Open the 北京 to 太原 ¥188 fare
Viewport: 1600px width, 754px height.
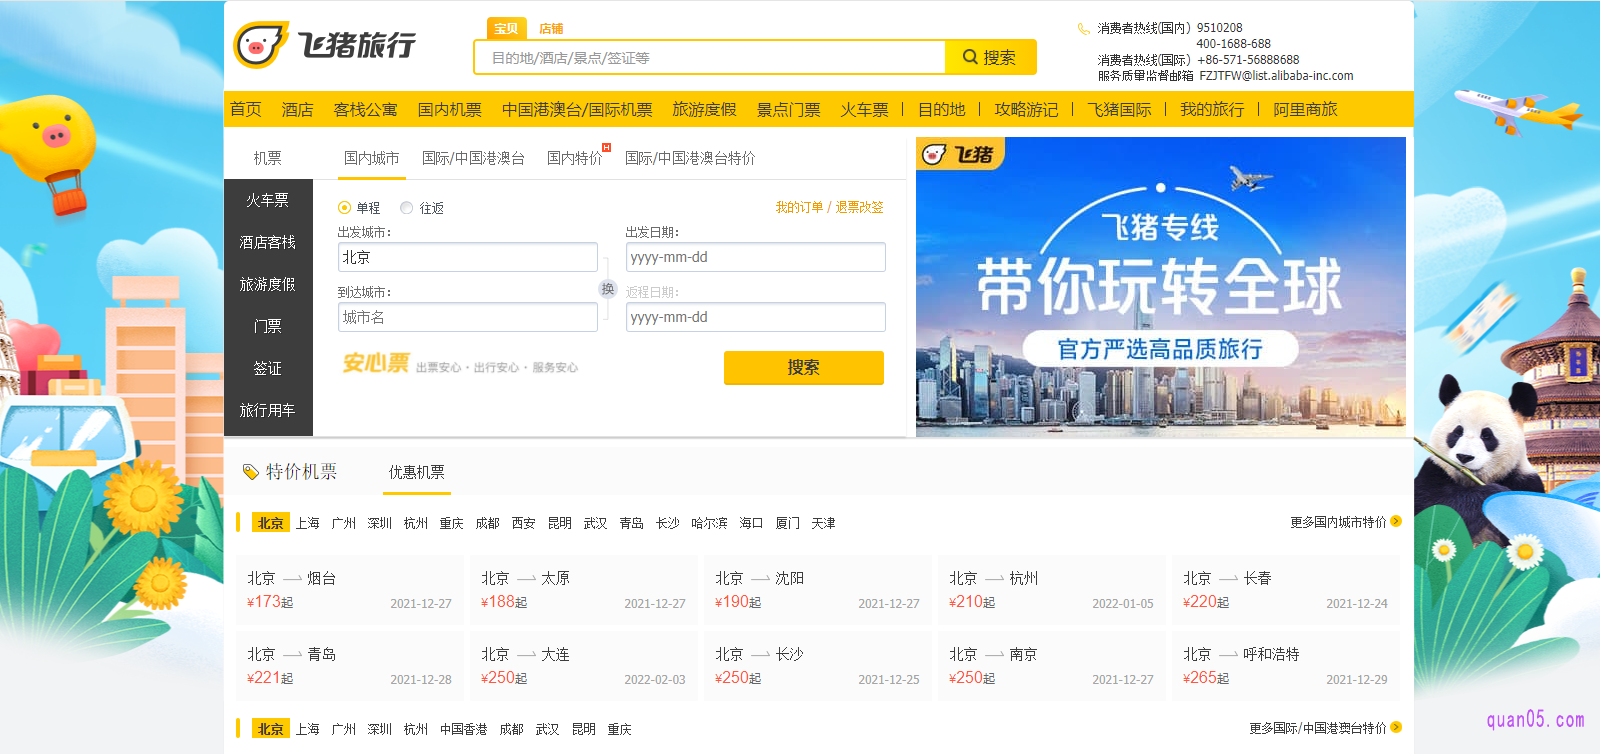[x=584, y=590]
